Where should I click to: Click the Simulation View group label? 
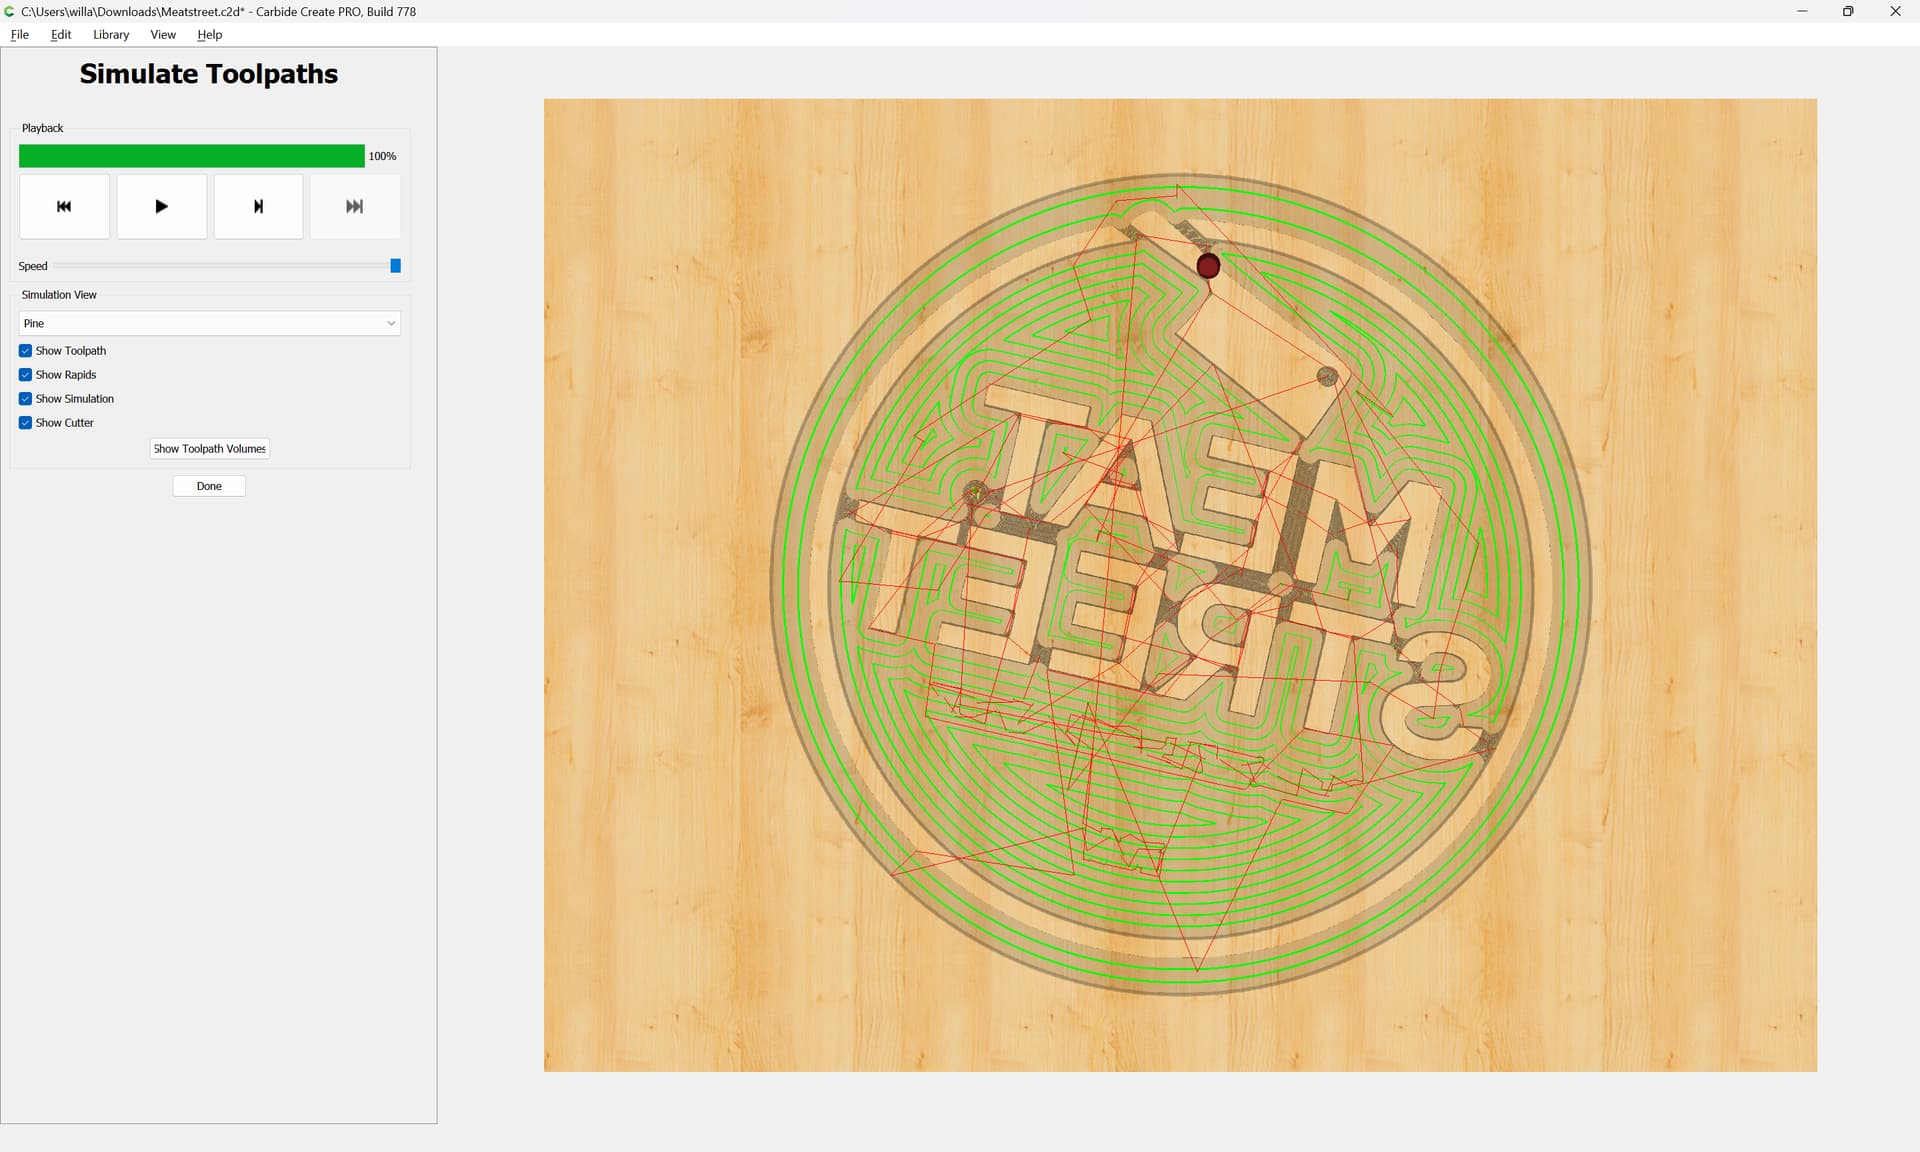pos(59,295)
